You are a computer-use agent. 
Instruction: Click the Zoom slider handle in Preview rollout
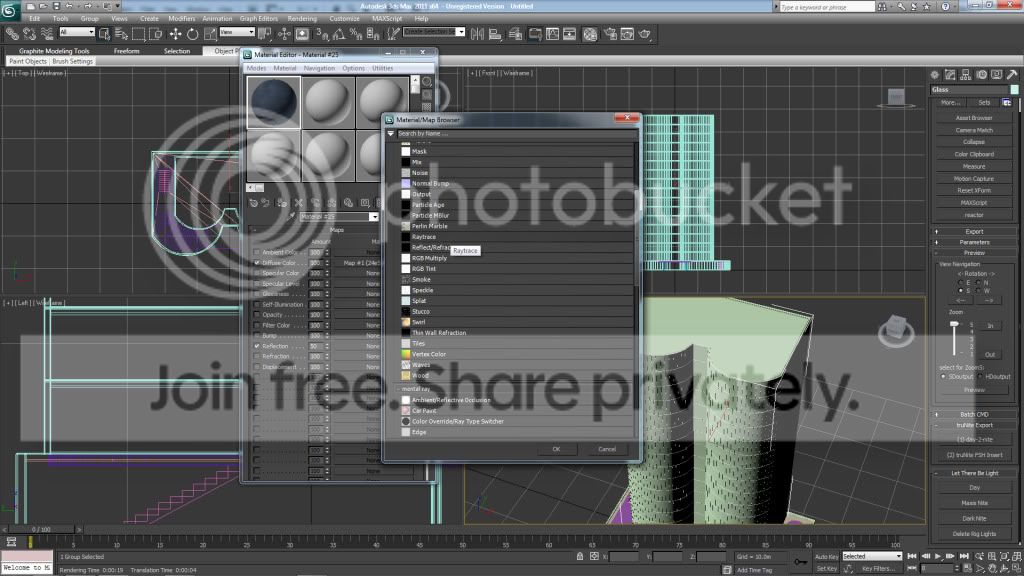tap(953, 324)
